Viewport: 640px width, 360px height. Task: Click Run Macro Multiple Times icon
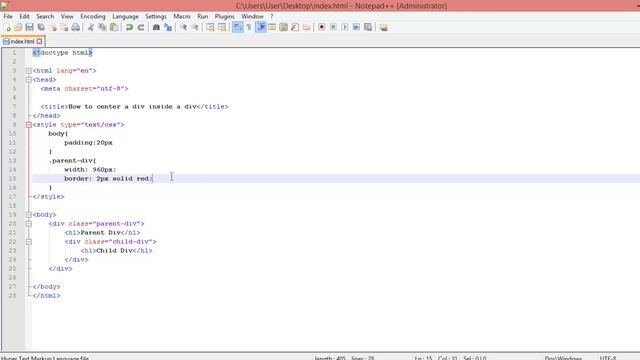pyautogui.click(x=356, y=27)
